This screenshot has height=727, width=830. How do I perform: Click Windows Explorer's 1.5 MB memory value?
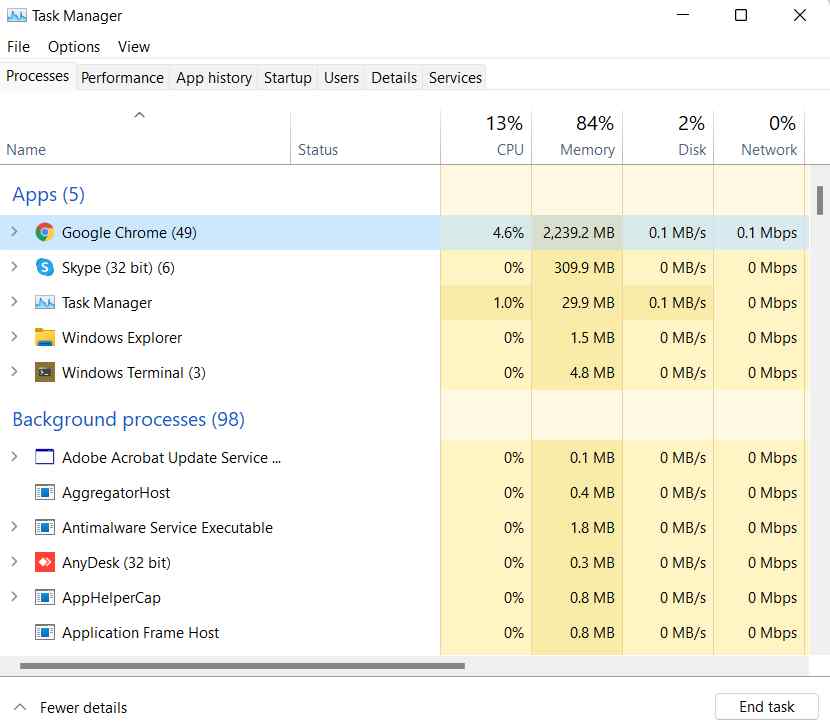pyautogui.click(x=592, y=337)
